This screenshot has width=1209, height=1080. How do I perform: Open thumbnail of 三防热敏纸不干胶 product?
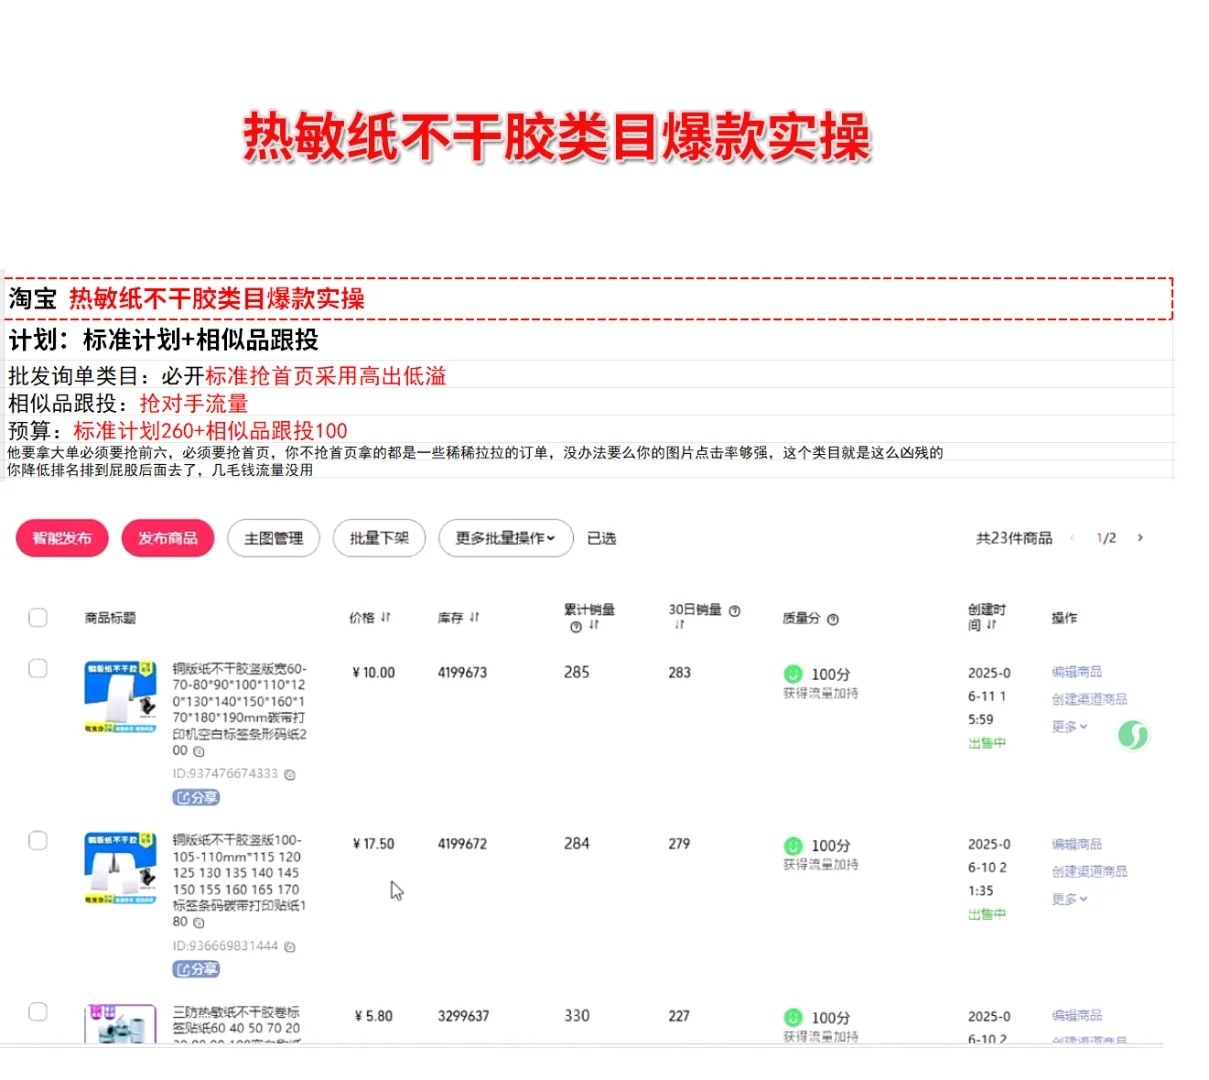[x=120, y=1023]
